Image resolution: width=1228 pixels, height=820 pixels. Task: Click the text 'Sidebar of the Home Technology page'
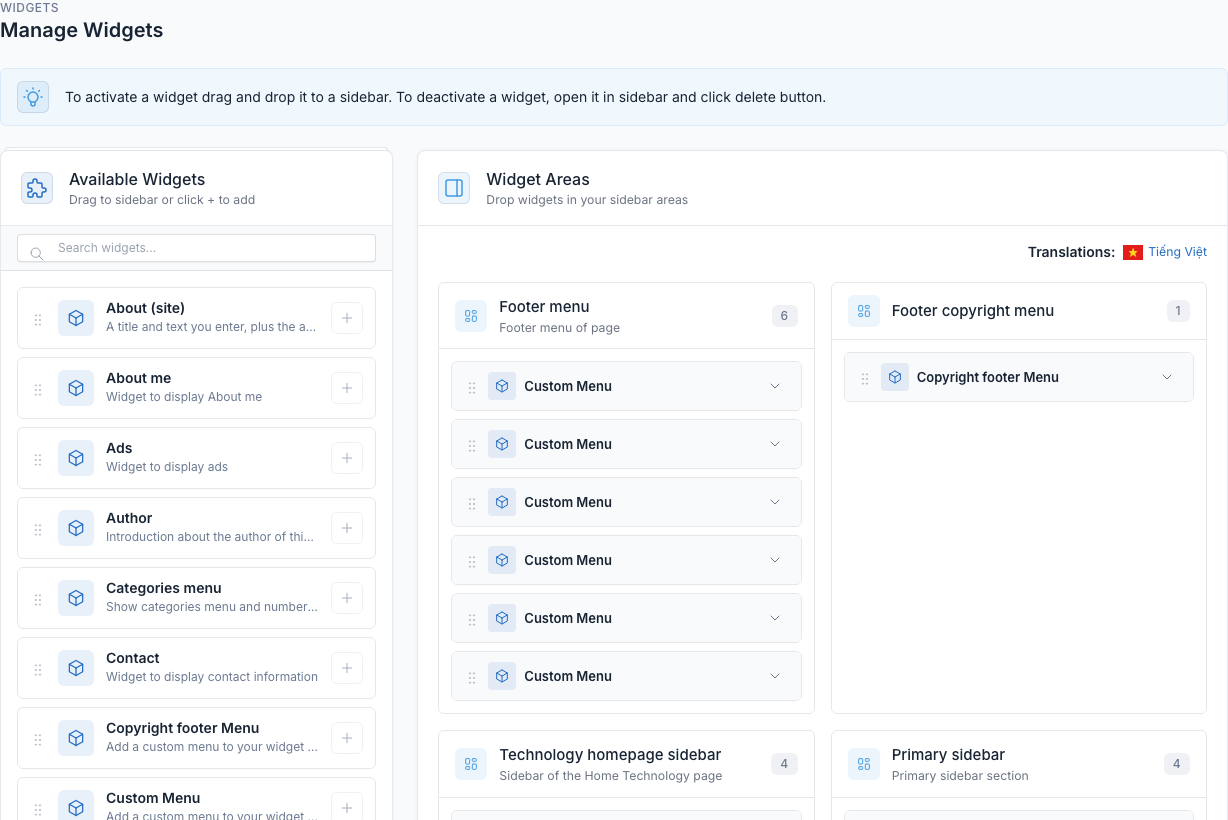coord(610,776)
